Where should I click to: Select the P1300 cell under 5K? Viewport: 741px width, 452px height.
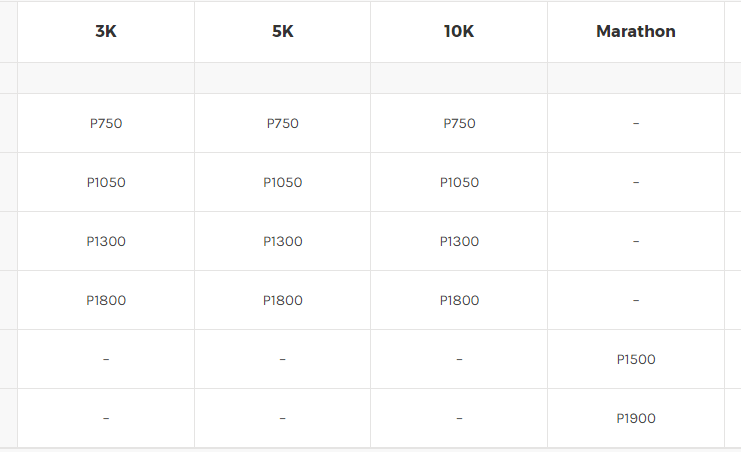[283, 241]
